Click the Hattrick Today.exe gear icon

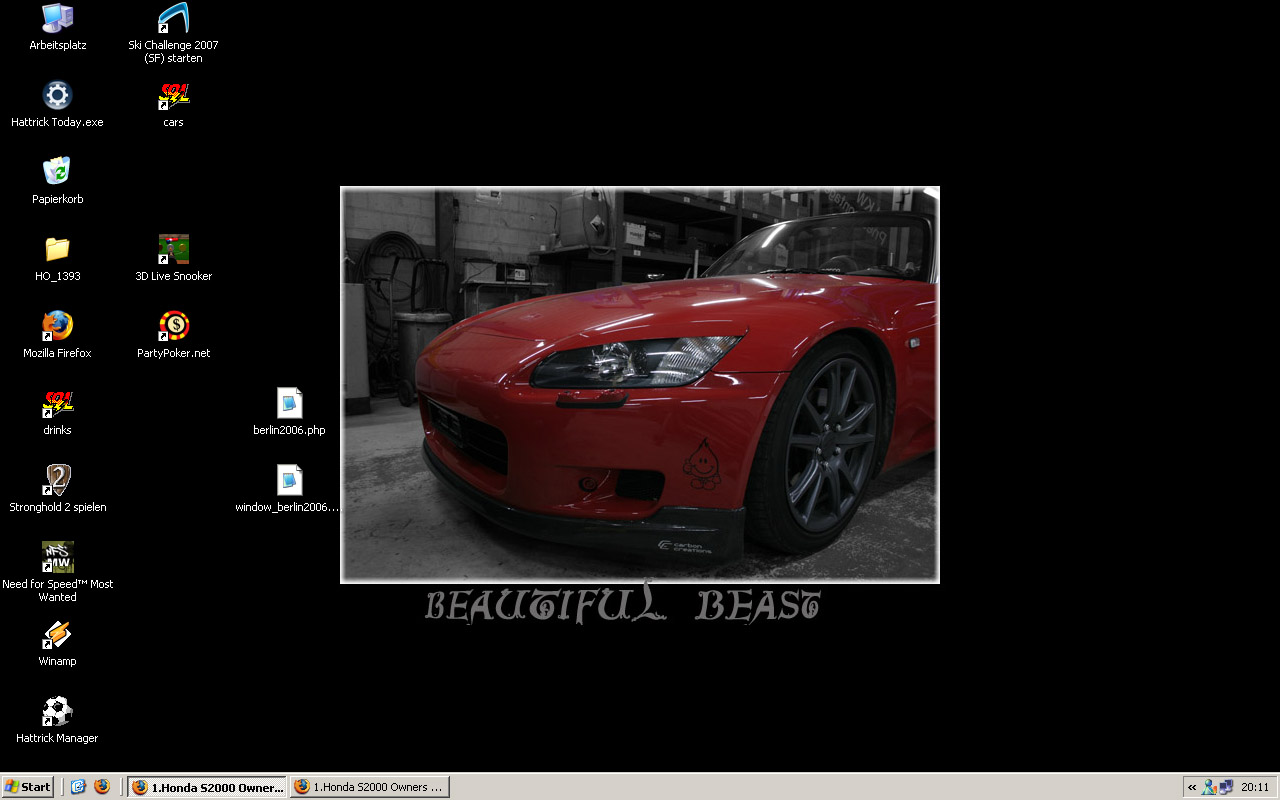tap(57, 96)
